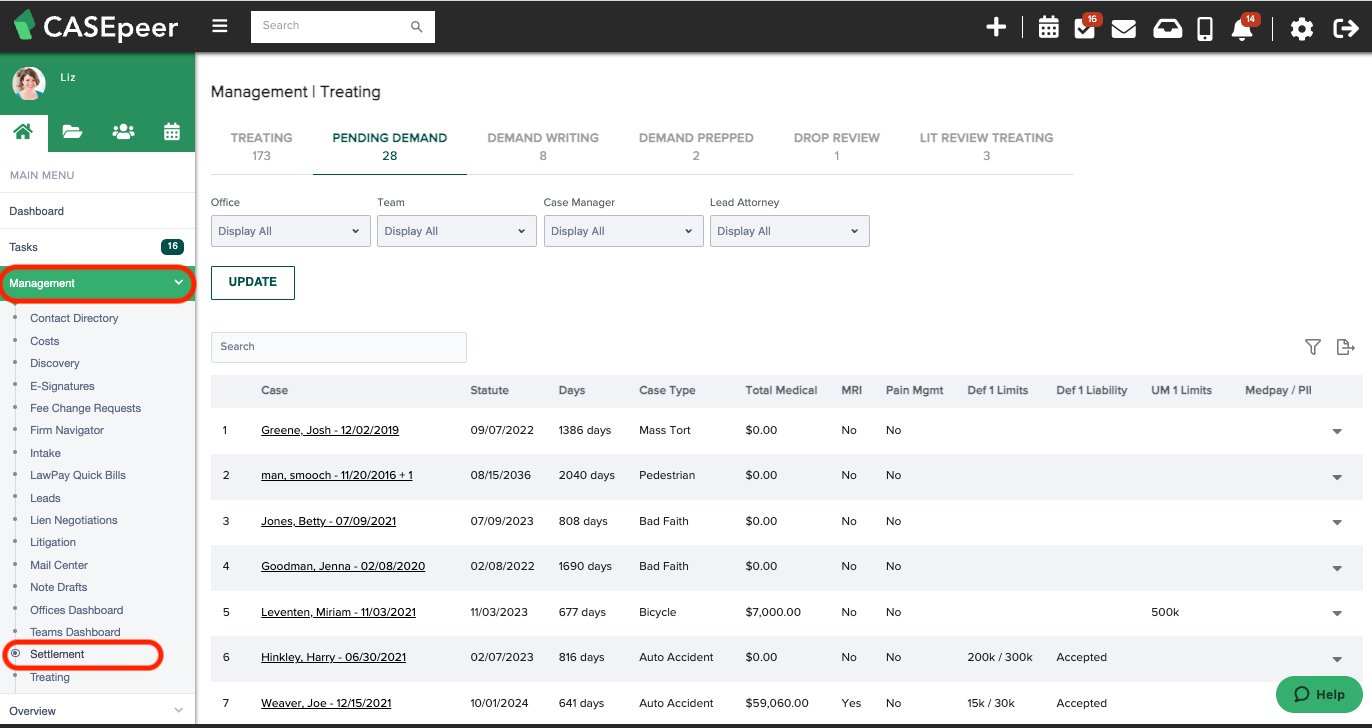Viewport: 1372px width, 728px height.
Task: Expand row options for Goodman, Jenna
Action: point(1337,568)
